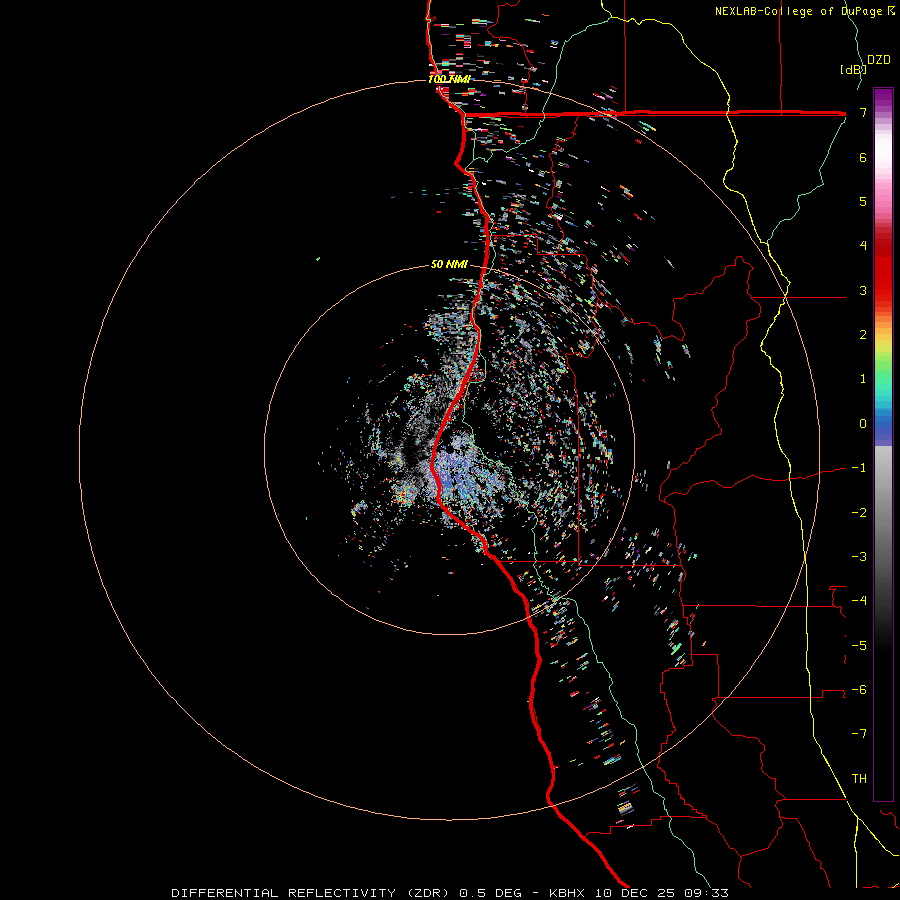Screen dimensions: 900x900
Task: Click the "[dB]" unit label
Action: [x=853, y=69]
